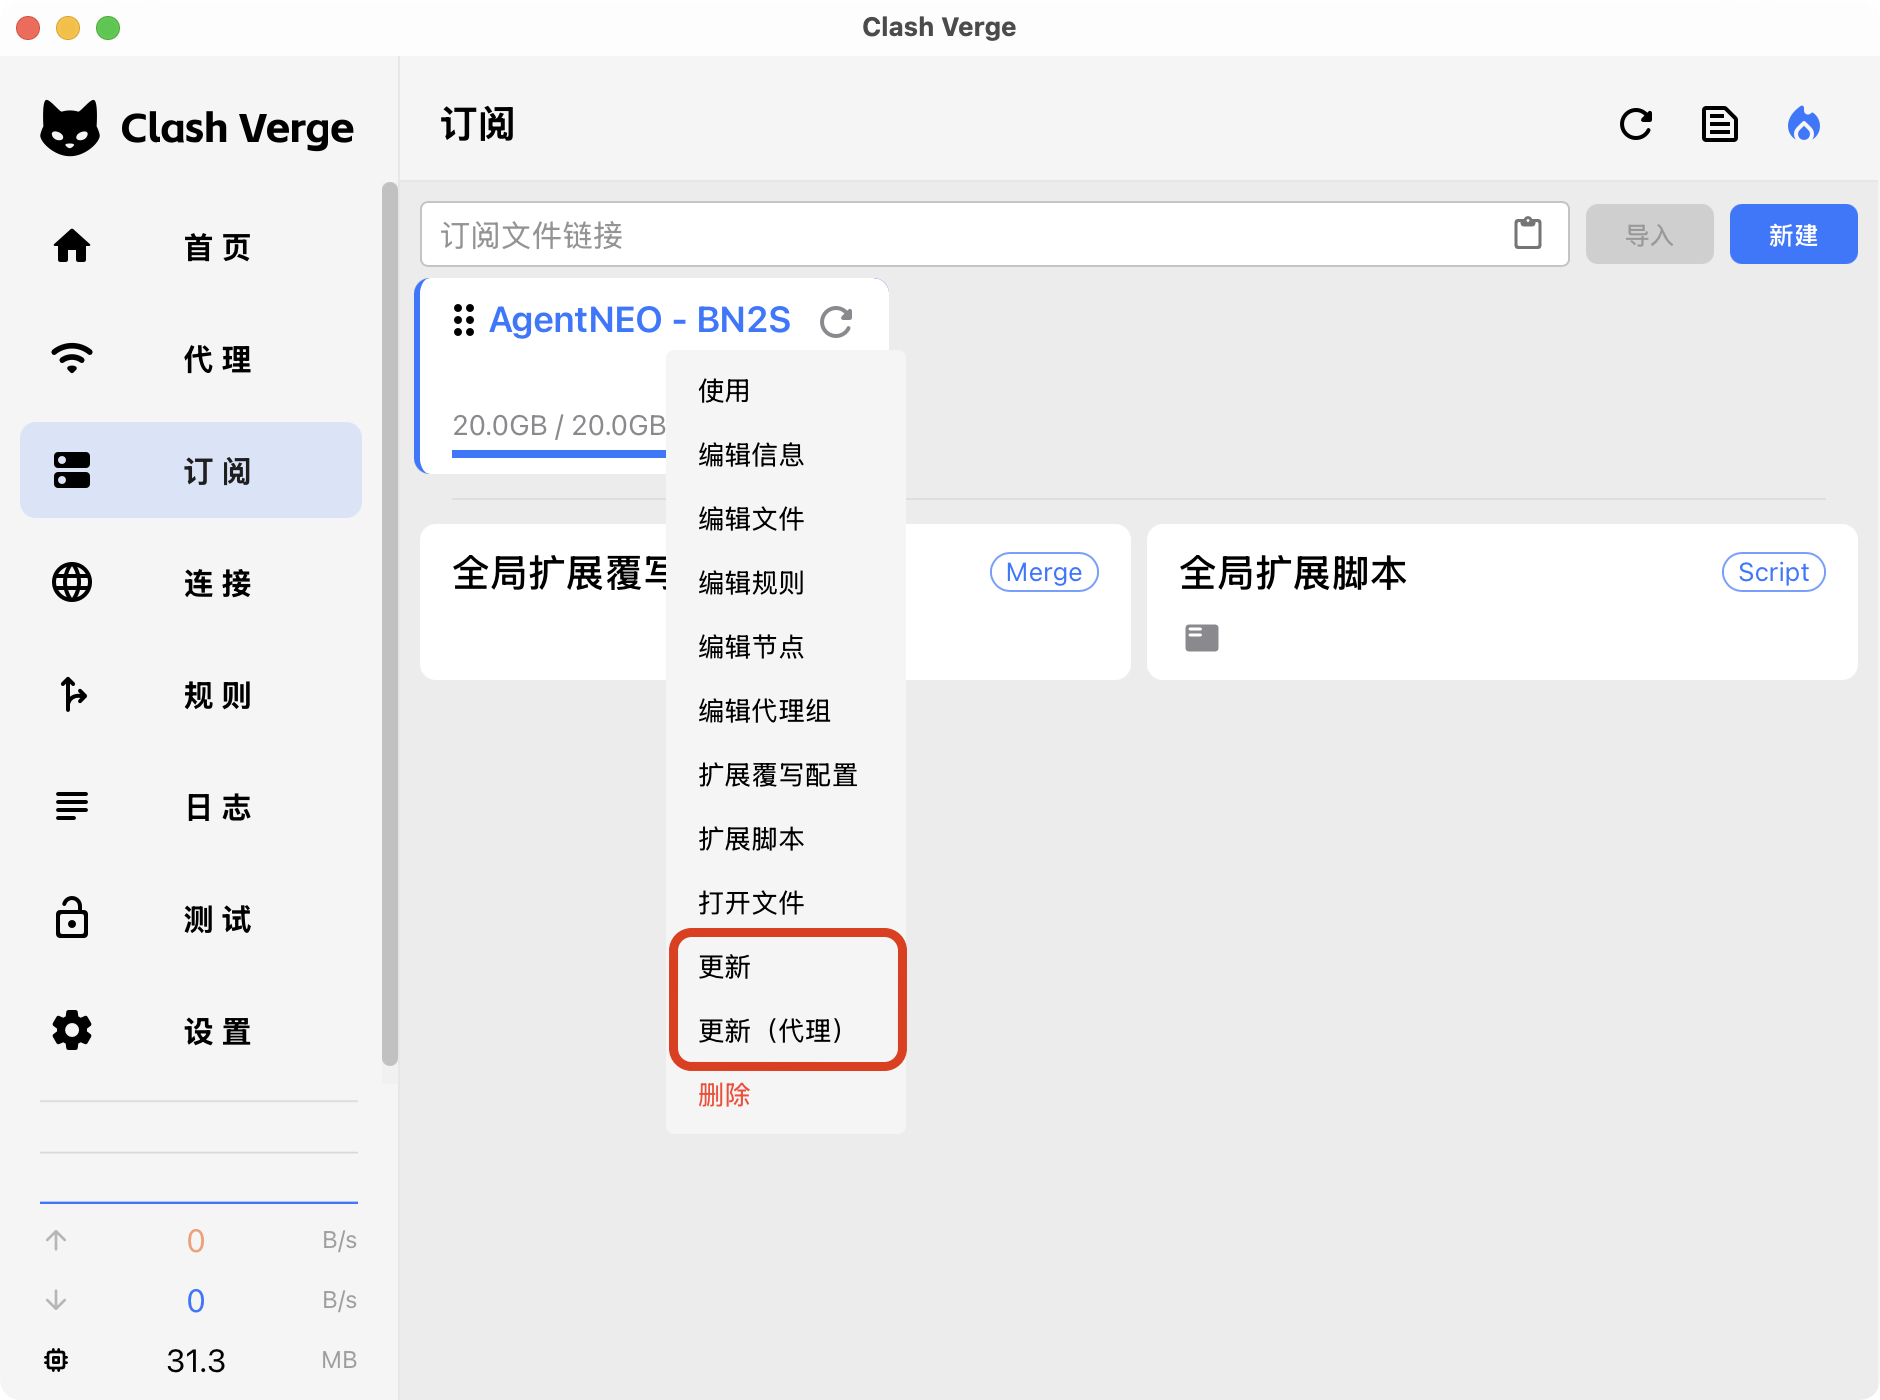Click the 新建 new profile button

coord(1794,234)
